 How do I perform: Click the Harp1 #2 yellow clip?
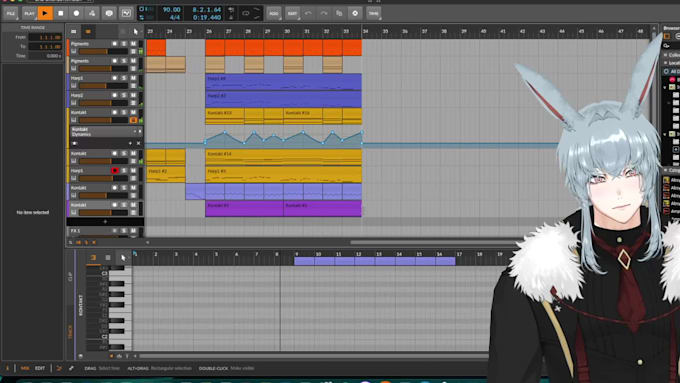coord(166,174)
